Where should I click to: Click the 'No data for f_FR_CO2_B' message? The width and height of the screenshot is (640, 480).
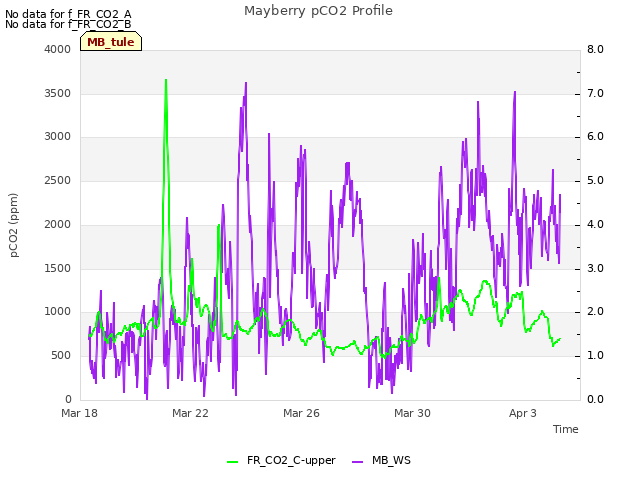[68, 24]
